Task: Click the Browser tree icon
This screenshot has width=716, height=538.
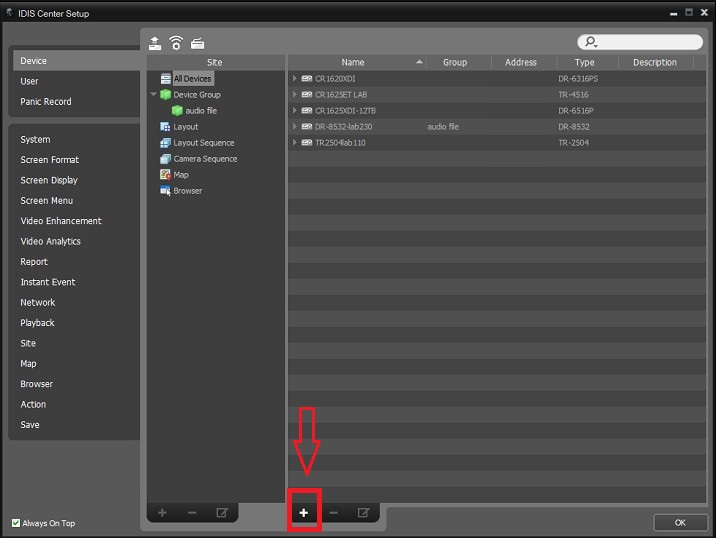Action: pos(165,191)
